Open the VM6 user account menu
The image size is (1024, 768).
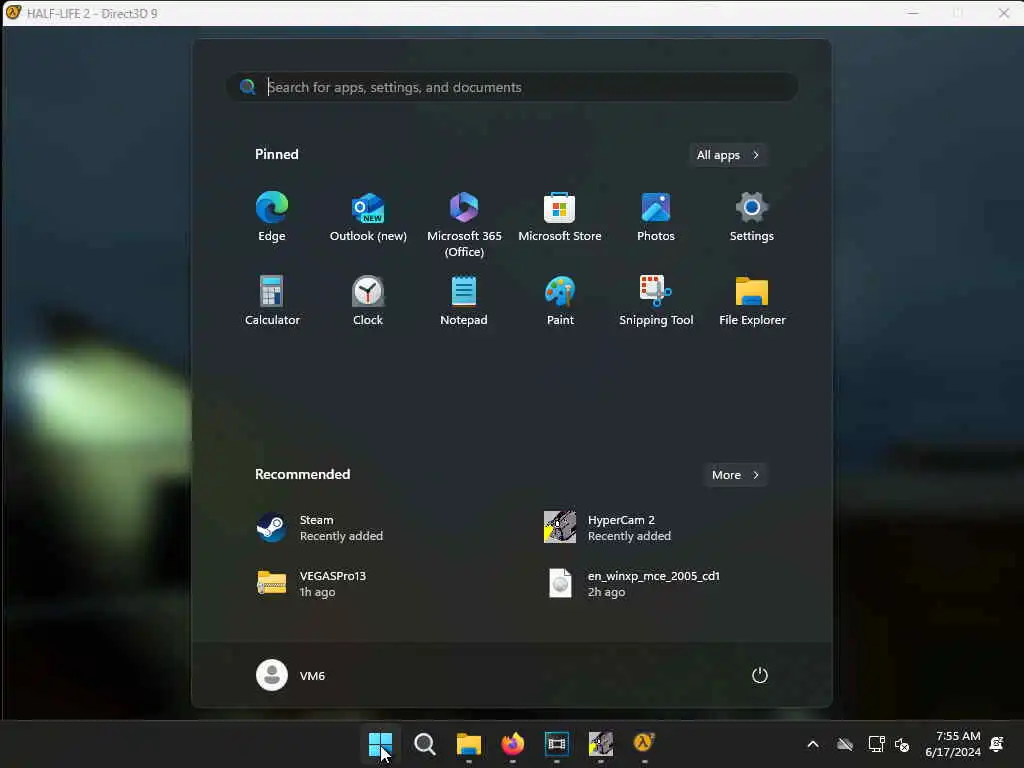point(291,675)
